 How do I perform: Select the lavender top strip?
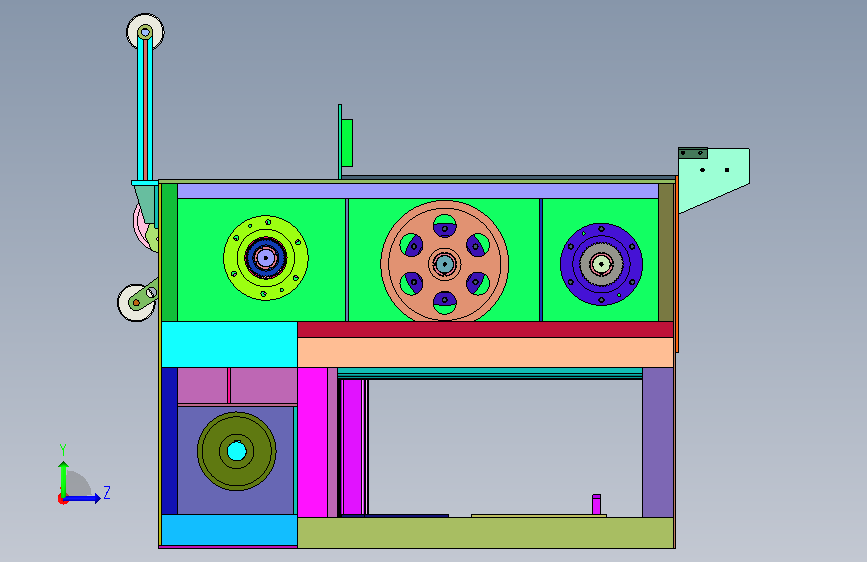[417, 191]
